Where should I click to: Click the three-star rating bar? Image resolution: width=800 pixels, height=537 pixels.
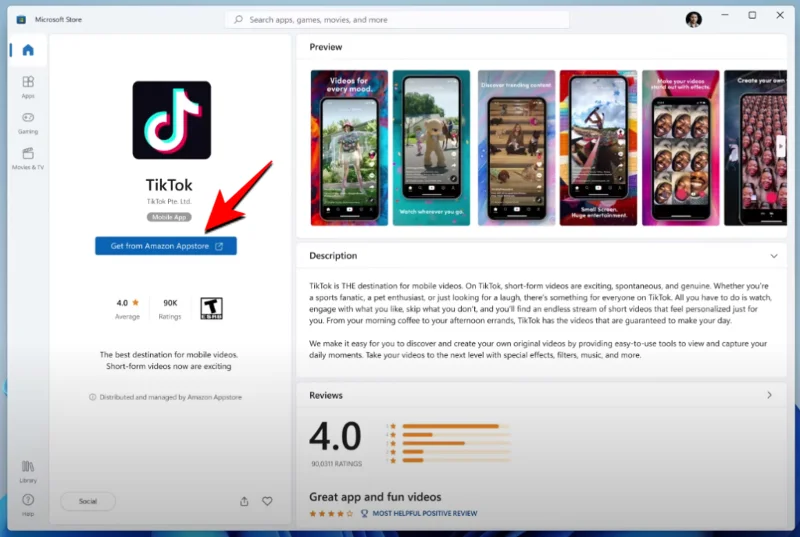pyautogui.click(x=456, y=443)
